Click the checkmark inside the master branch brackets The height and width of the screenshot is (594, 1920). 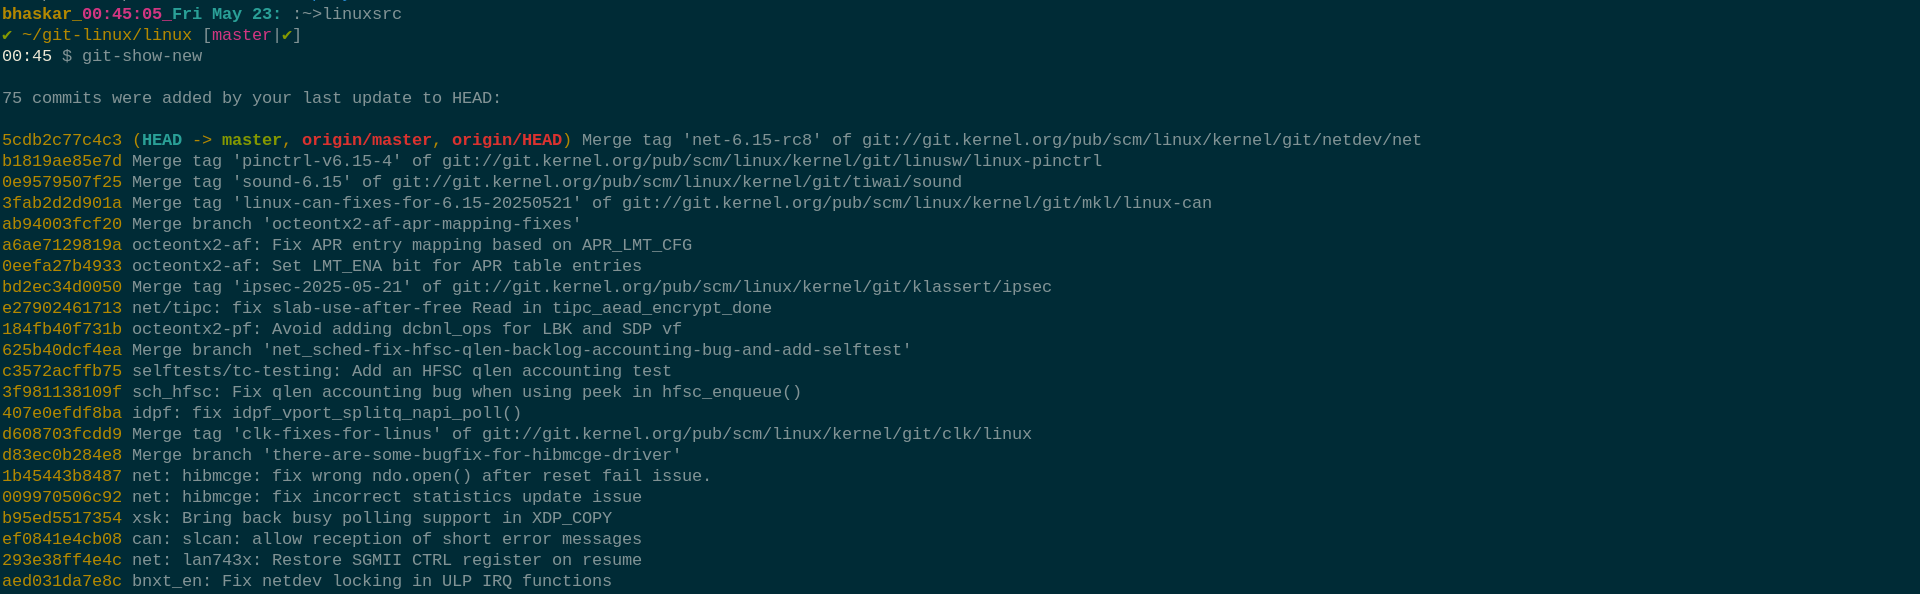[287, 35]
